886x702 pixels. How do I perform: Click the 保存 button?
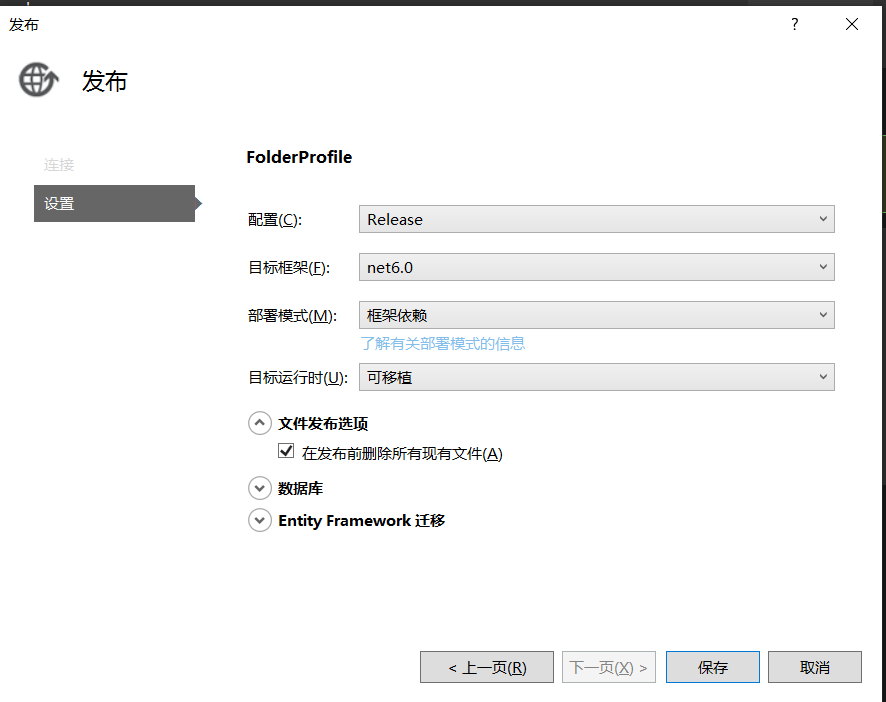[x=713, y=667]
